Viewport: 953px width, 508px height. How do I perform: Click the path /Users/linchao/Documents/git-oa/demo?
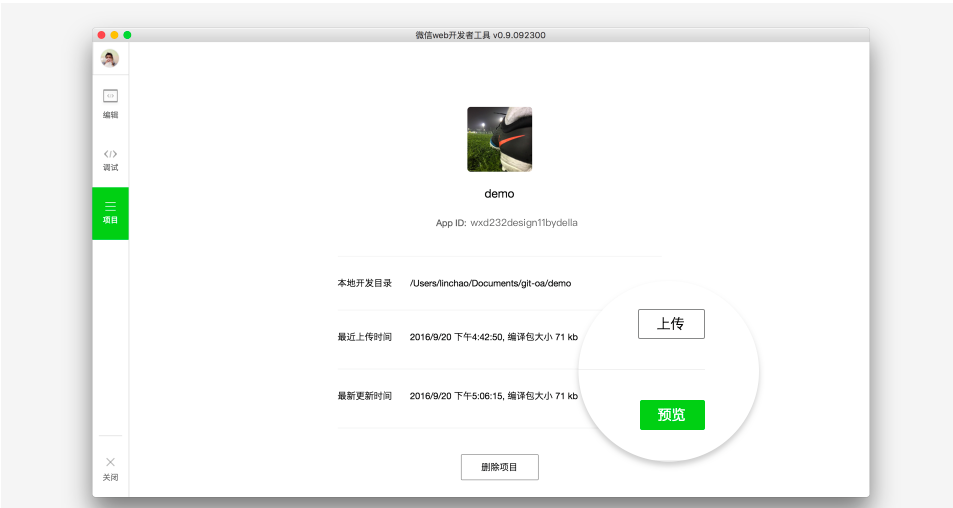point(490,283)
